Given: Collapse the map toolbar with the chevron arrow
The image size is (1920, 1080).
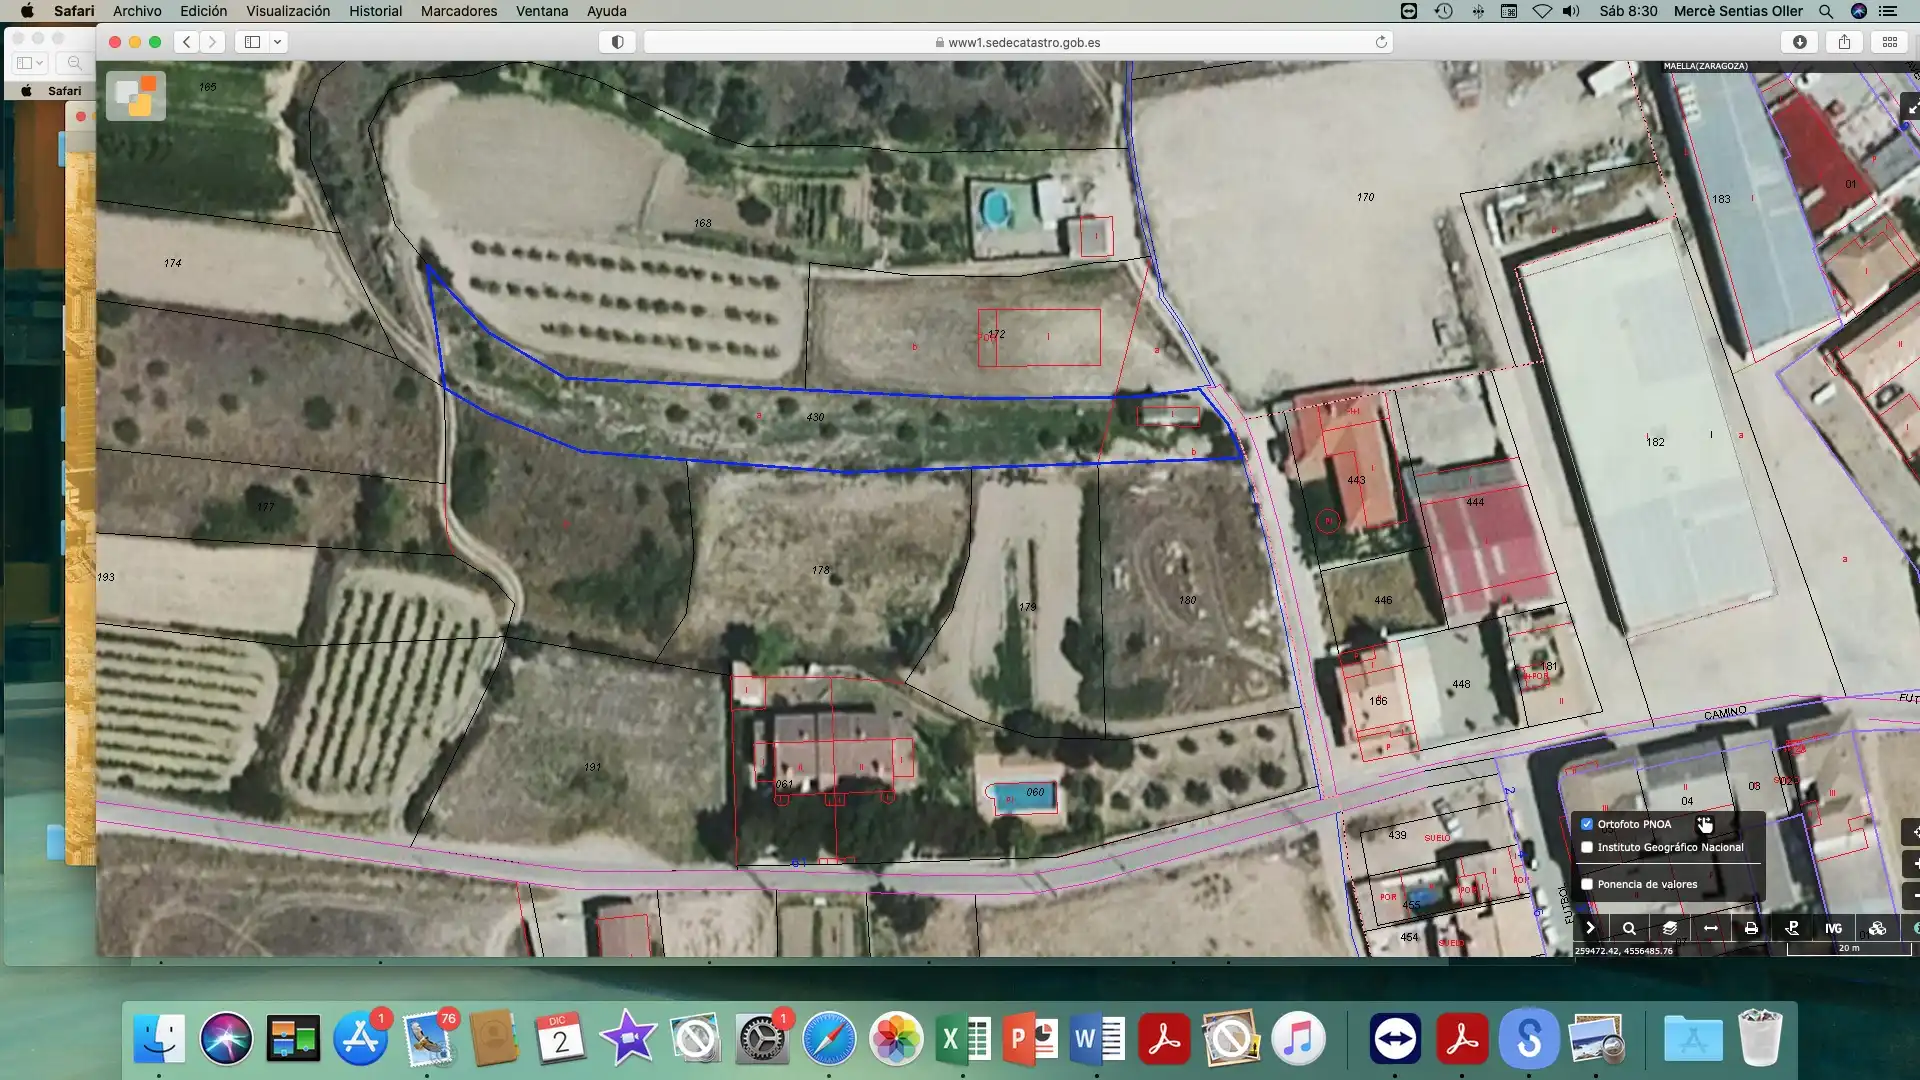Looking at the screenshot, I should click(1590, 928).
